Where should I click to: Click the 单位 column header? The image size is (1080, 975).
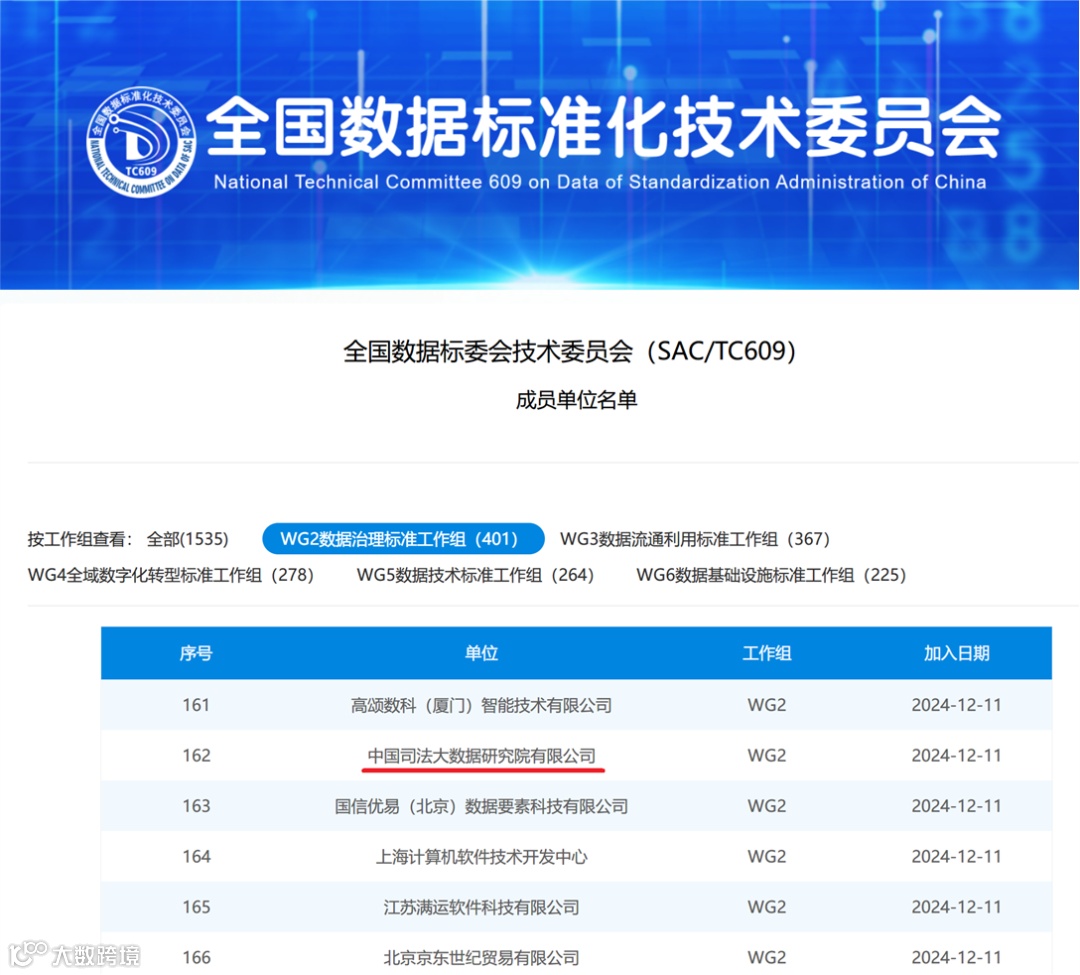481,653
